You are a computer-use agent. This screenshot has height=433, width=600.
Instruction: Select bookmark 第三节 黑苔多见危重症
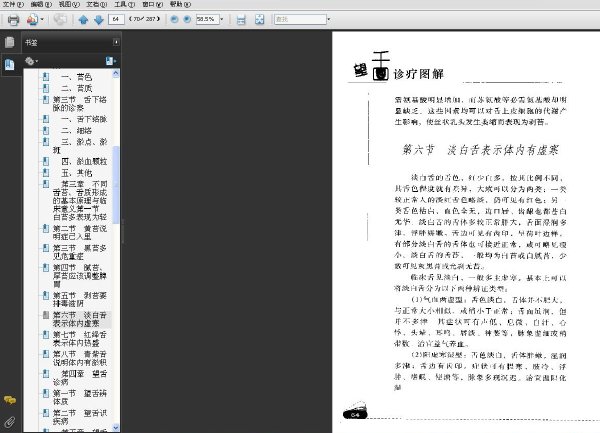pos(80,252)
